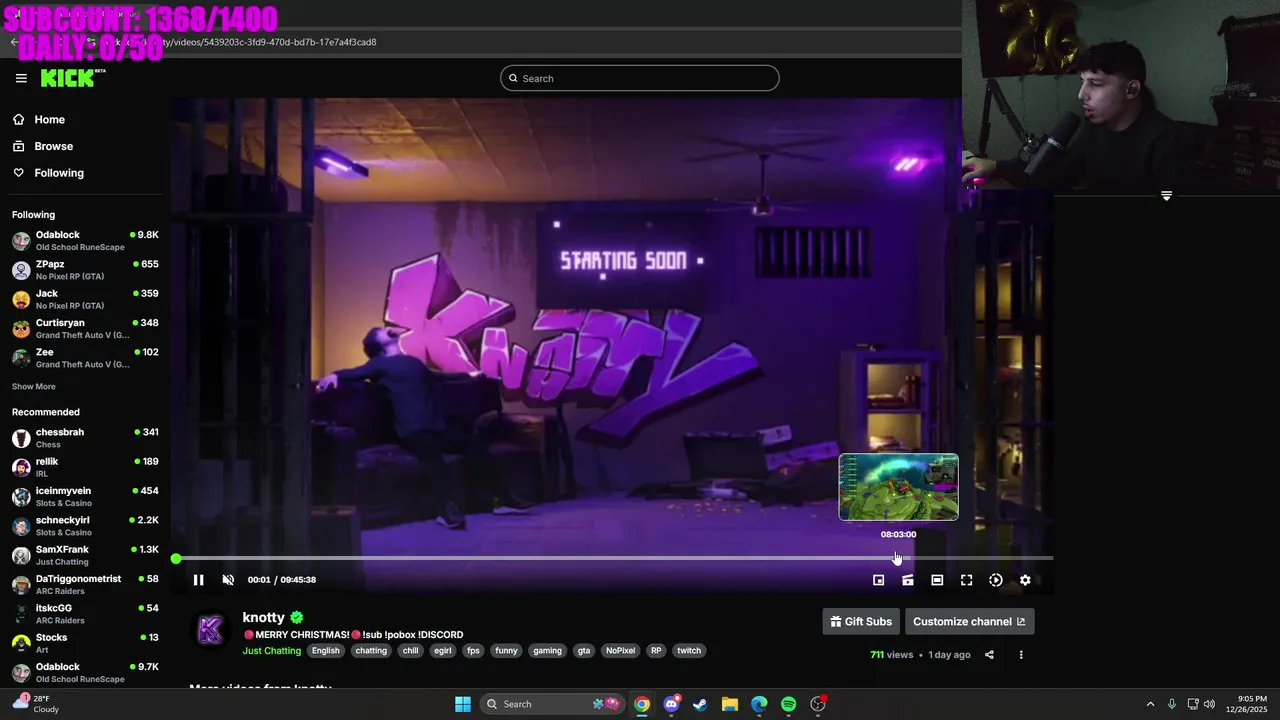Open the video more-options menu

coord(1021,655)
